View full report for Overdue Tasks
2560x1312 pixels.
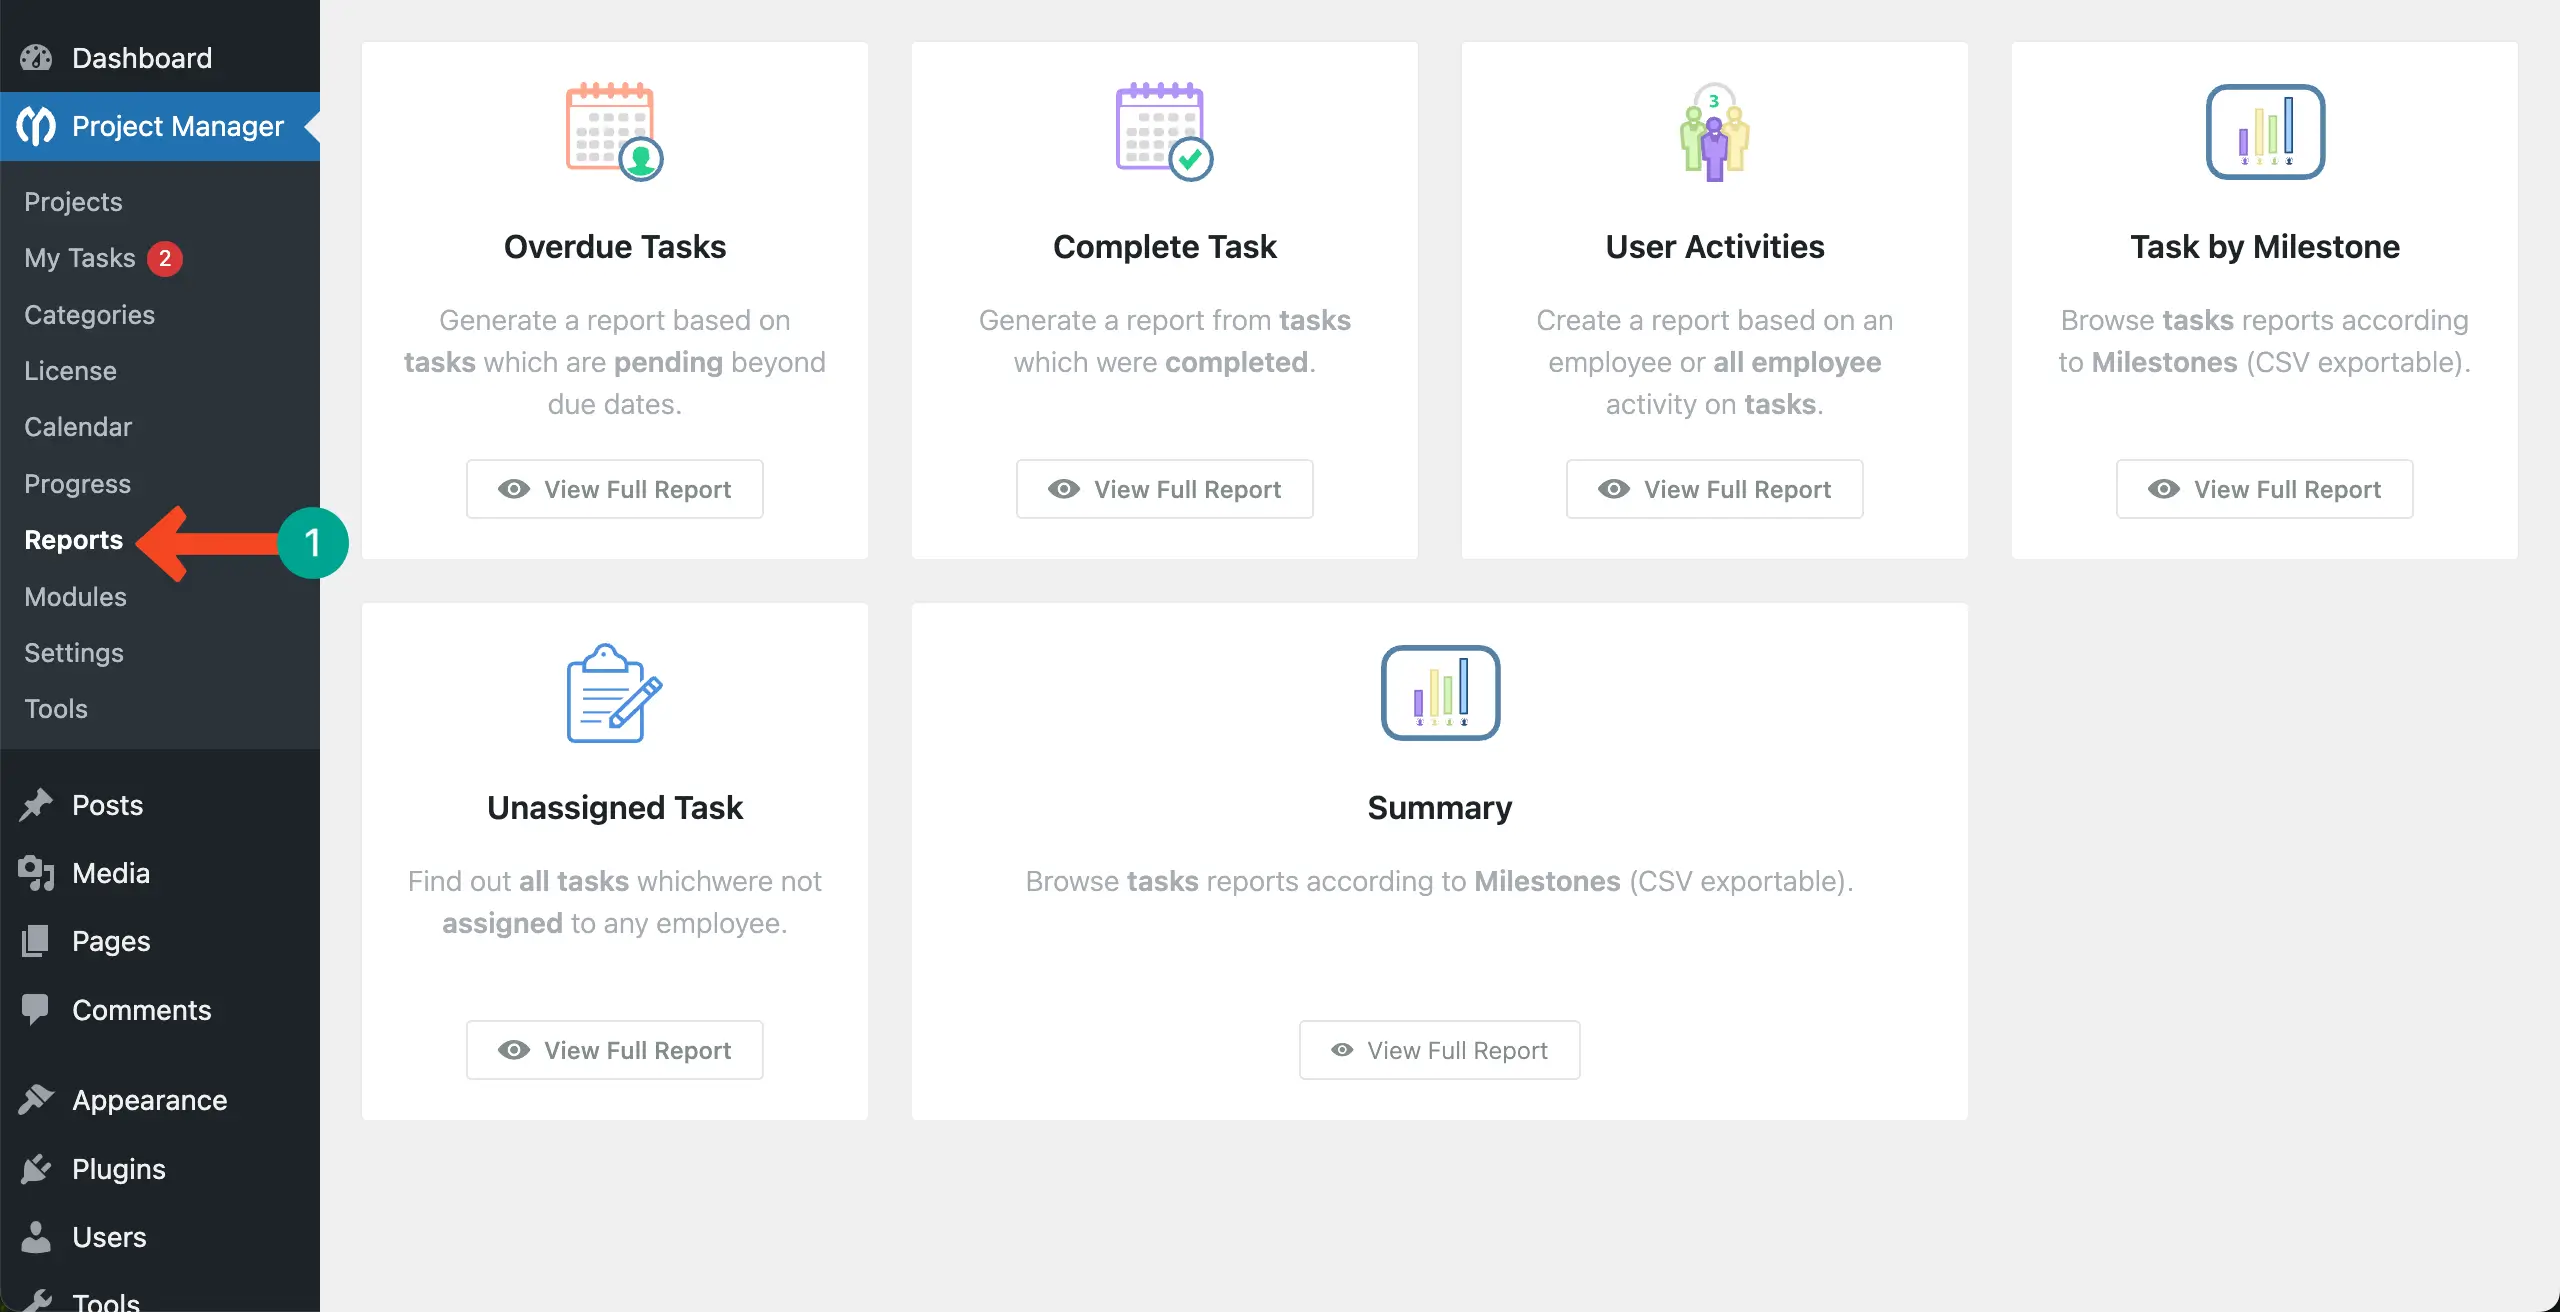pos(614,489)
